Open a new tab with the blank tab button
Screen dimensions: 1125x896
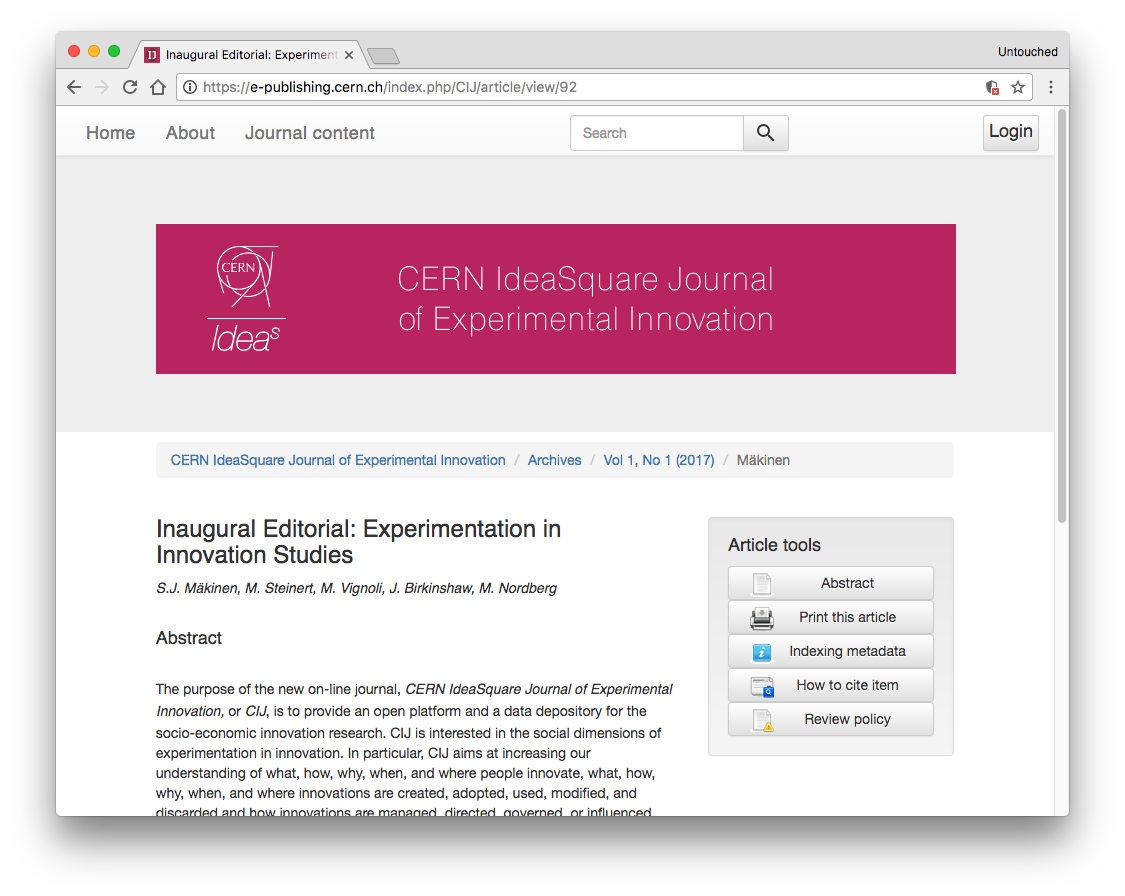click(x=382, y=55)
